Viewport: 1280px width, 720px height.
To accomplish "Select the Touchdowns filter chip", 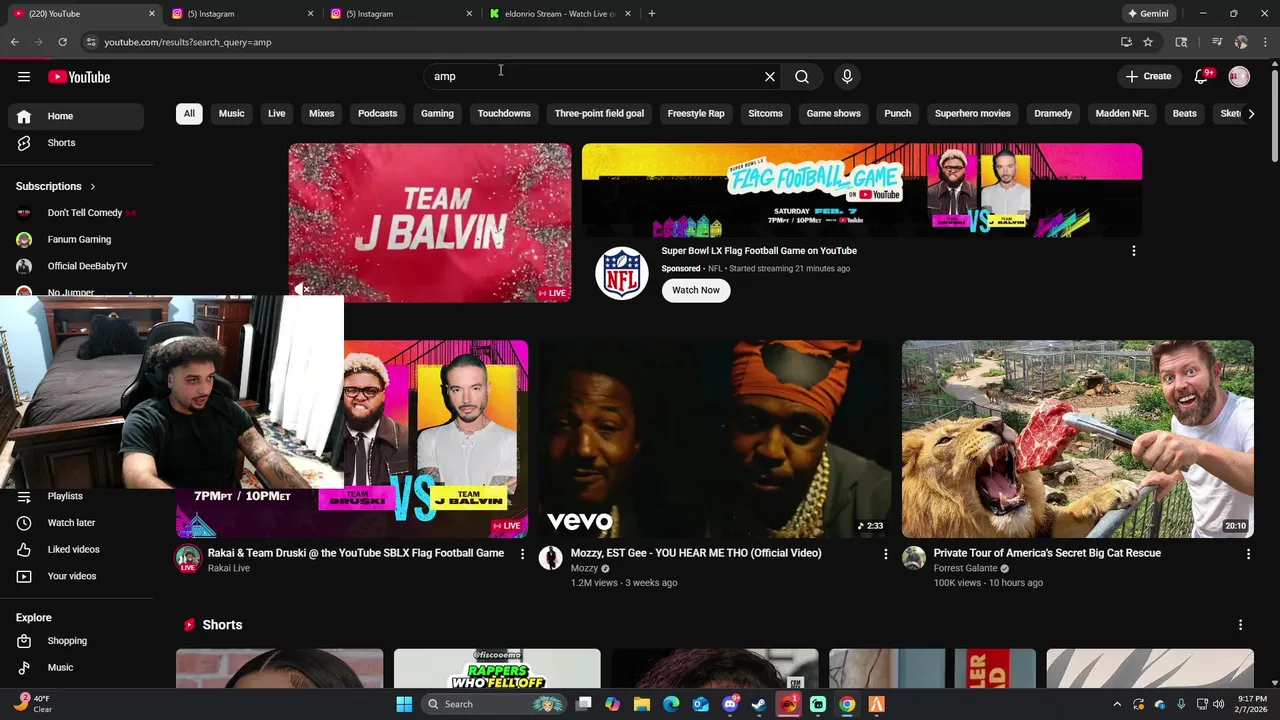I will tap(504, 113).
